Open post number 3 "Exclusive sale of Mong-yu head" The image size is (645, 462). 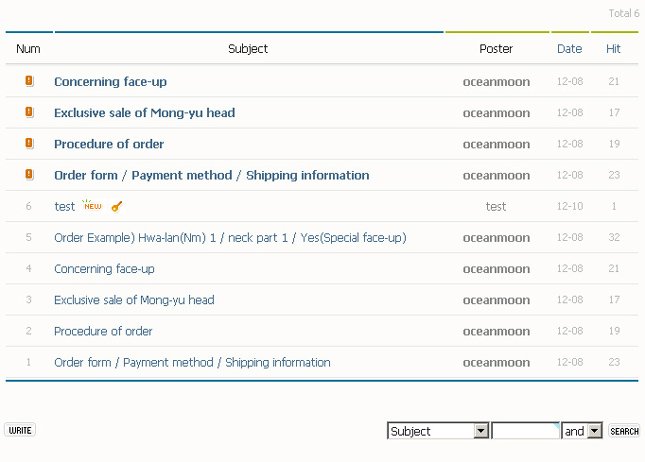134,300
